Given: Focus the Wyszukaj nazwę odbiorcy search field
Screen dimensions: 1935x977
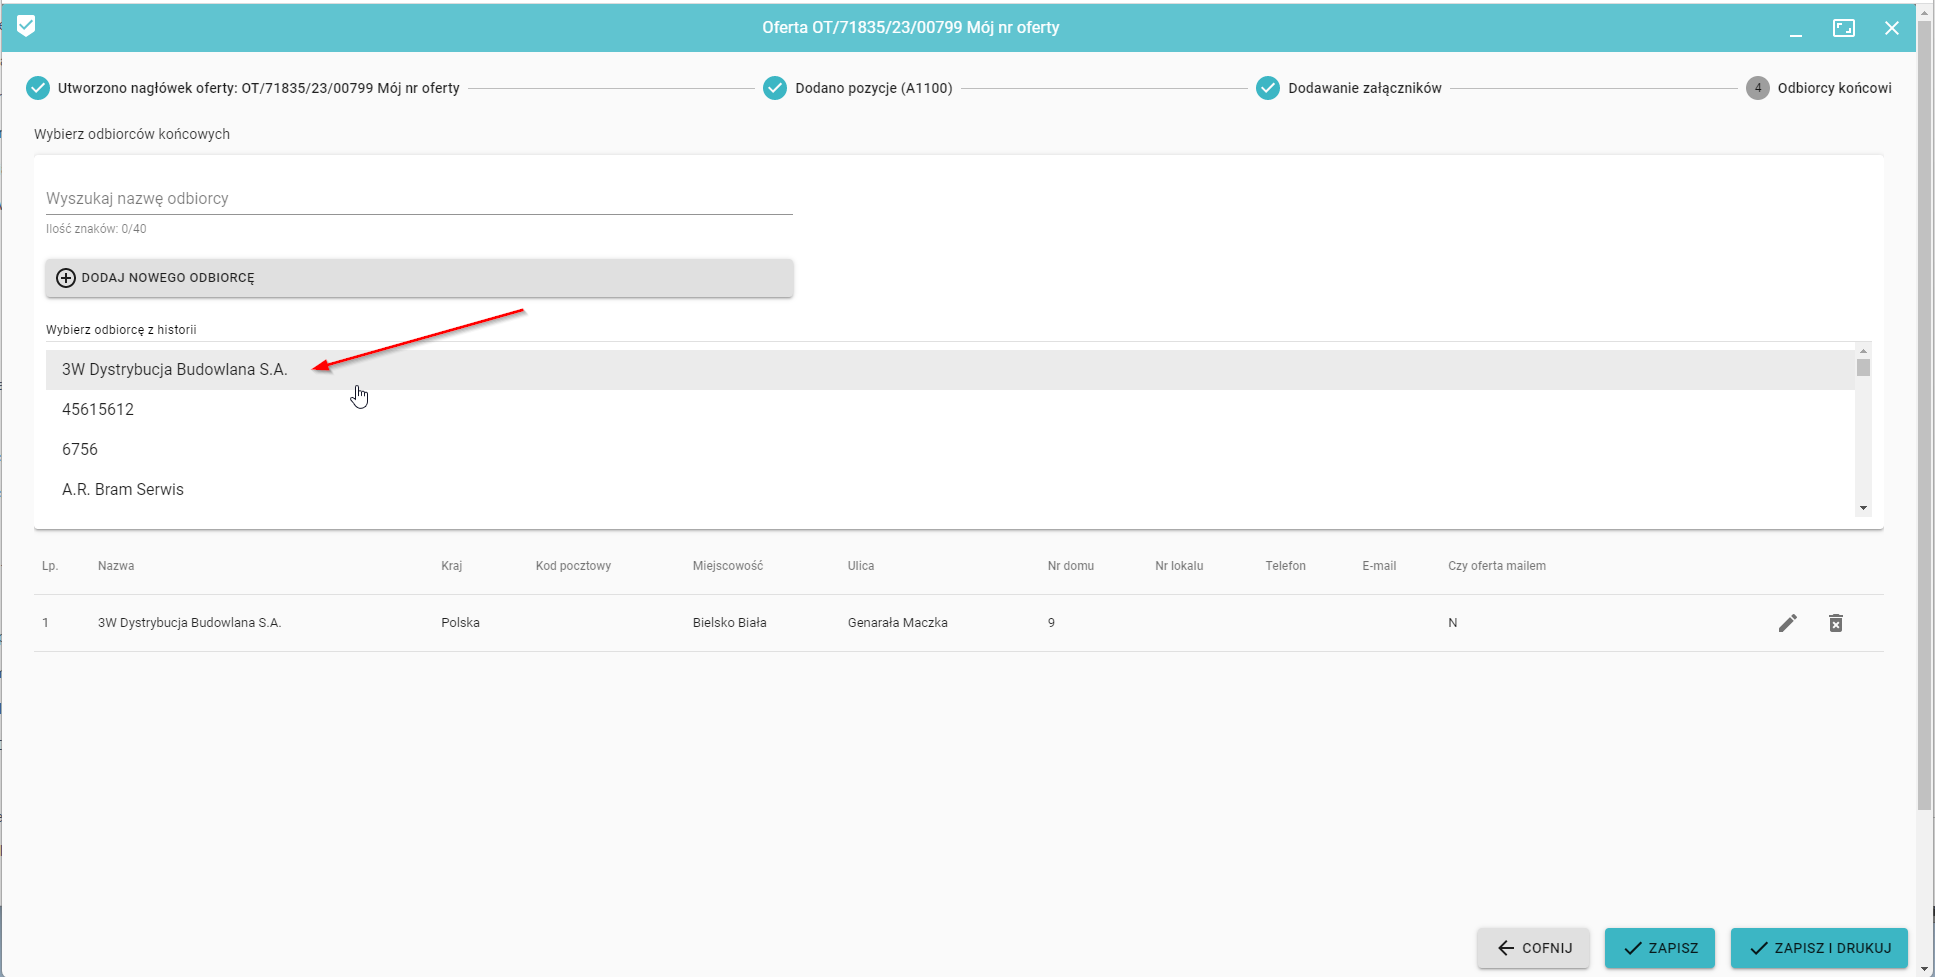Looking at the screenshot, I should click(419, 198).
